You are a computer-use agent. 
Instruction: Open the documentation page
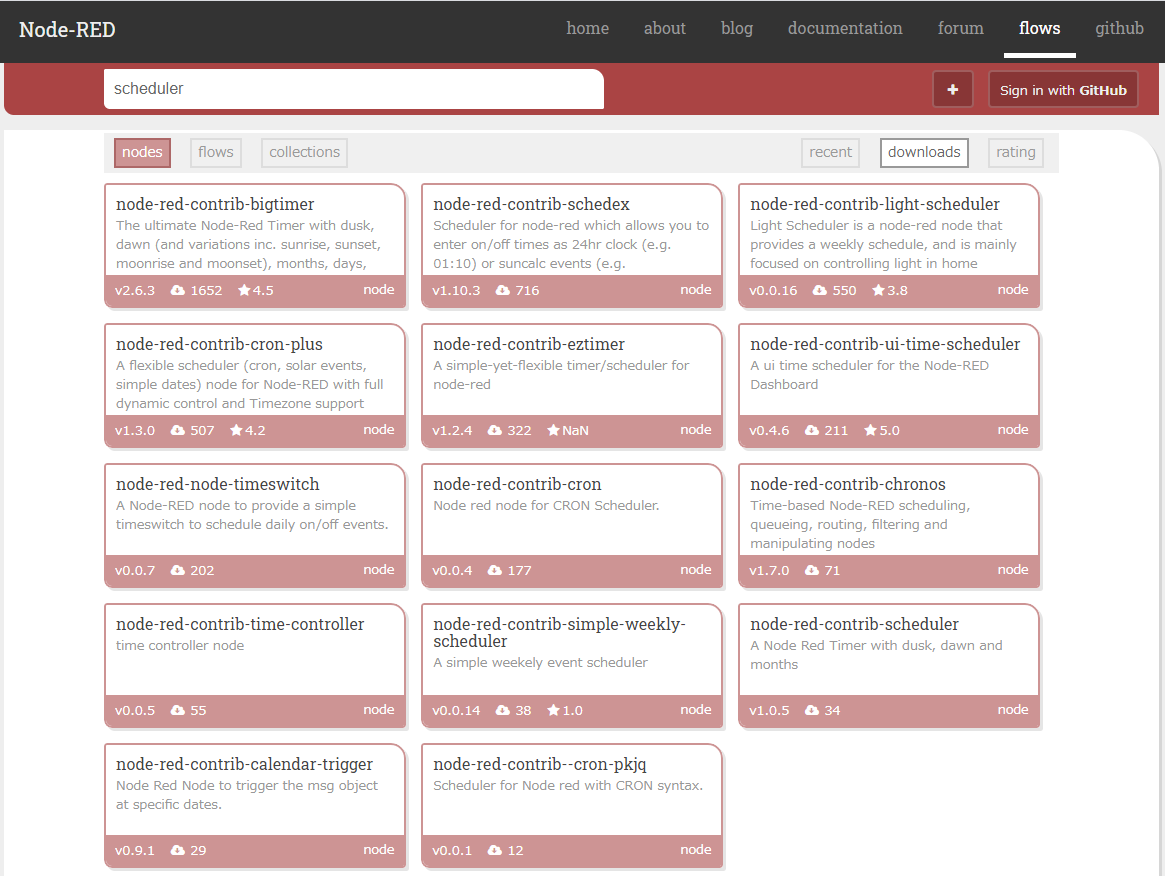point(845,28)
